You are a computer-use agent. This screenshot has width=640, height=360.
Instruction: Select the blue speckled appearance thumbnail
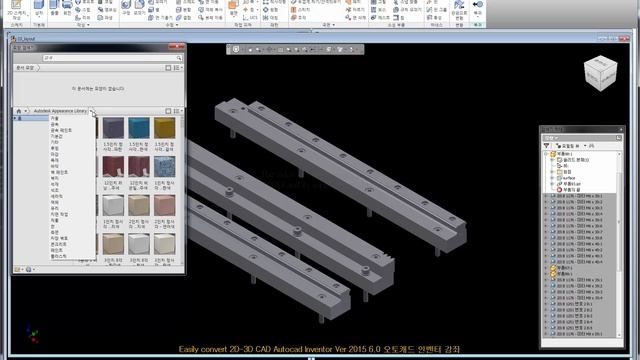[x=164, y=167]
